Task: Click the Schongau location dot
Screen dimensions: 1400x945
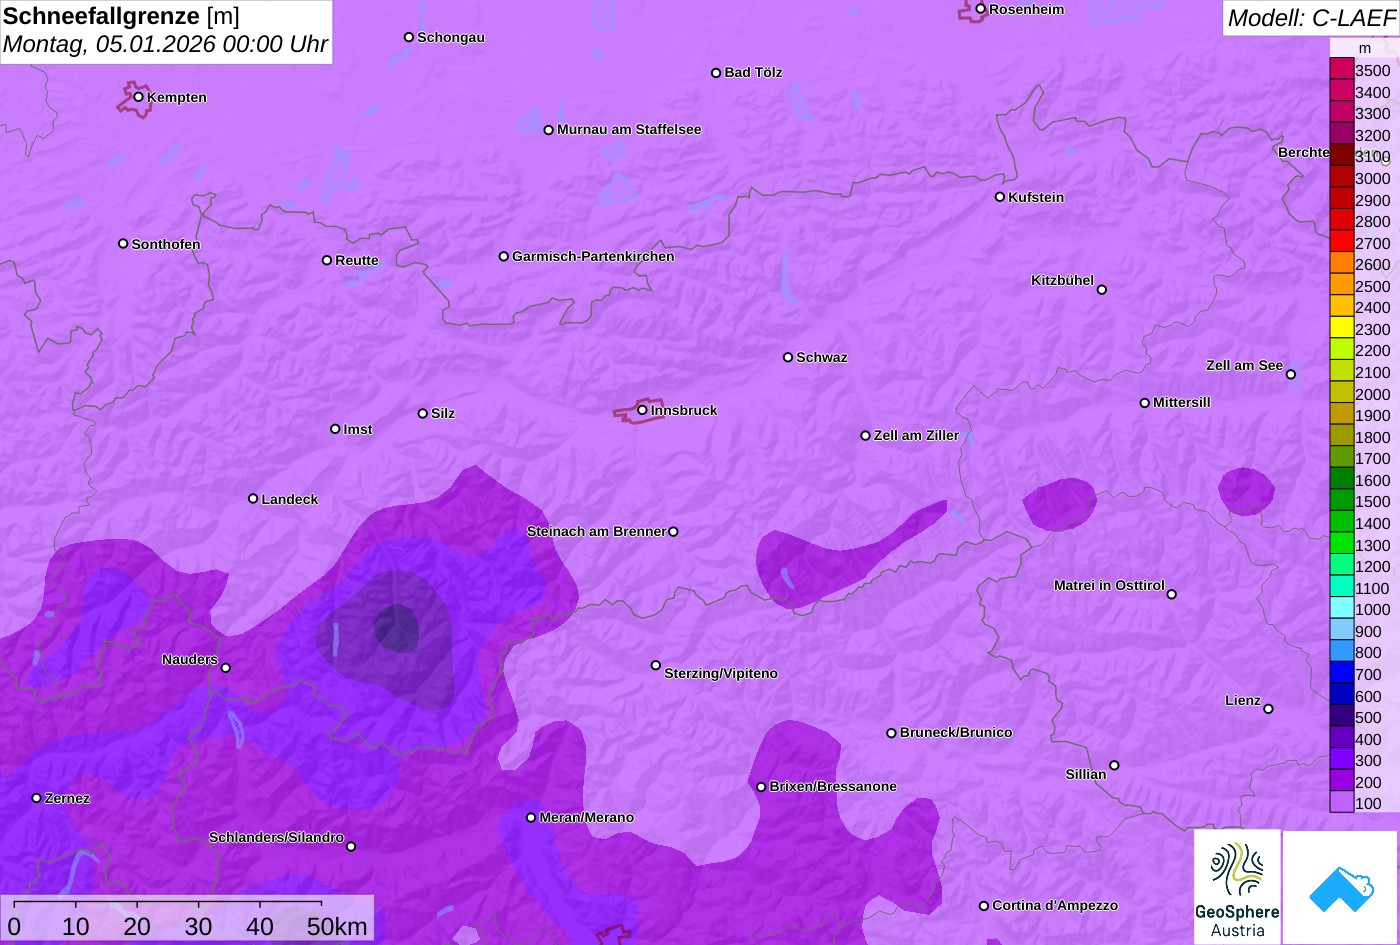Action: [409, 37]
